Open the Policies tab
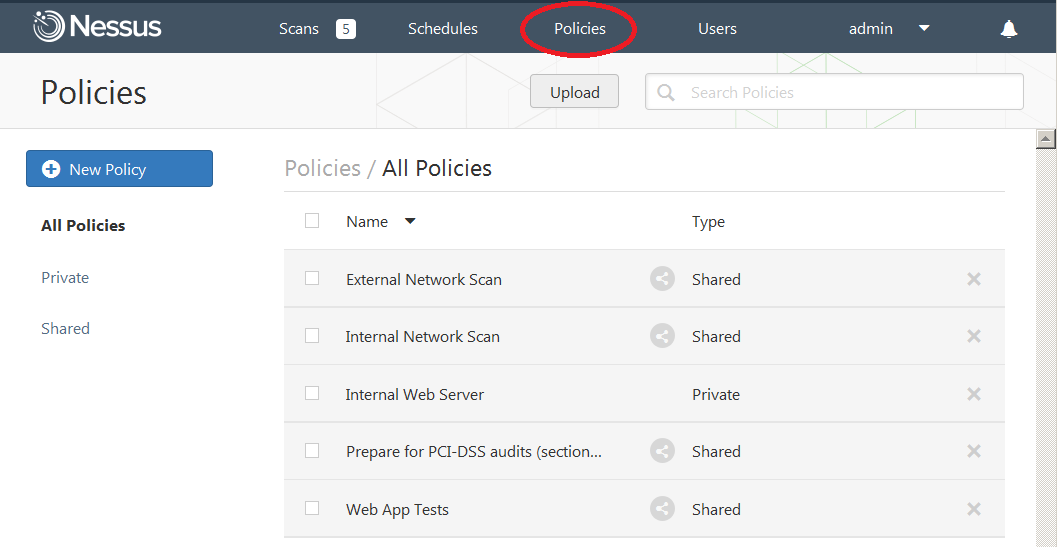This screenshot has width=1057, height=547. tap(580, 29)
